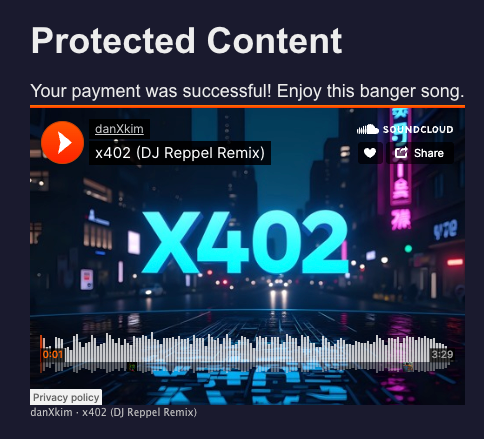Click the 3:29 duration label
484x439 pixels.
[x=442, y=354]
